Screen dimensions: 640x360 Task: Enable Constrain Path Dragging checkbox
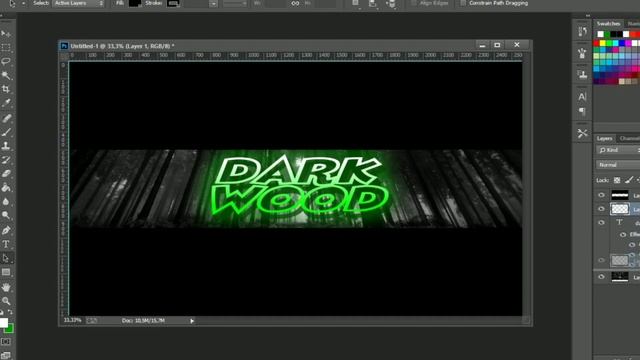pyautogui.click(x=463, y=3)
